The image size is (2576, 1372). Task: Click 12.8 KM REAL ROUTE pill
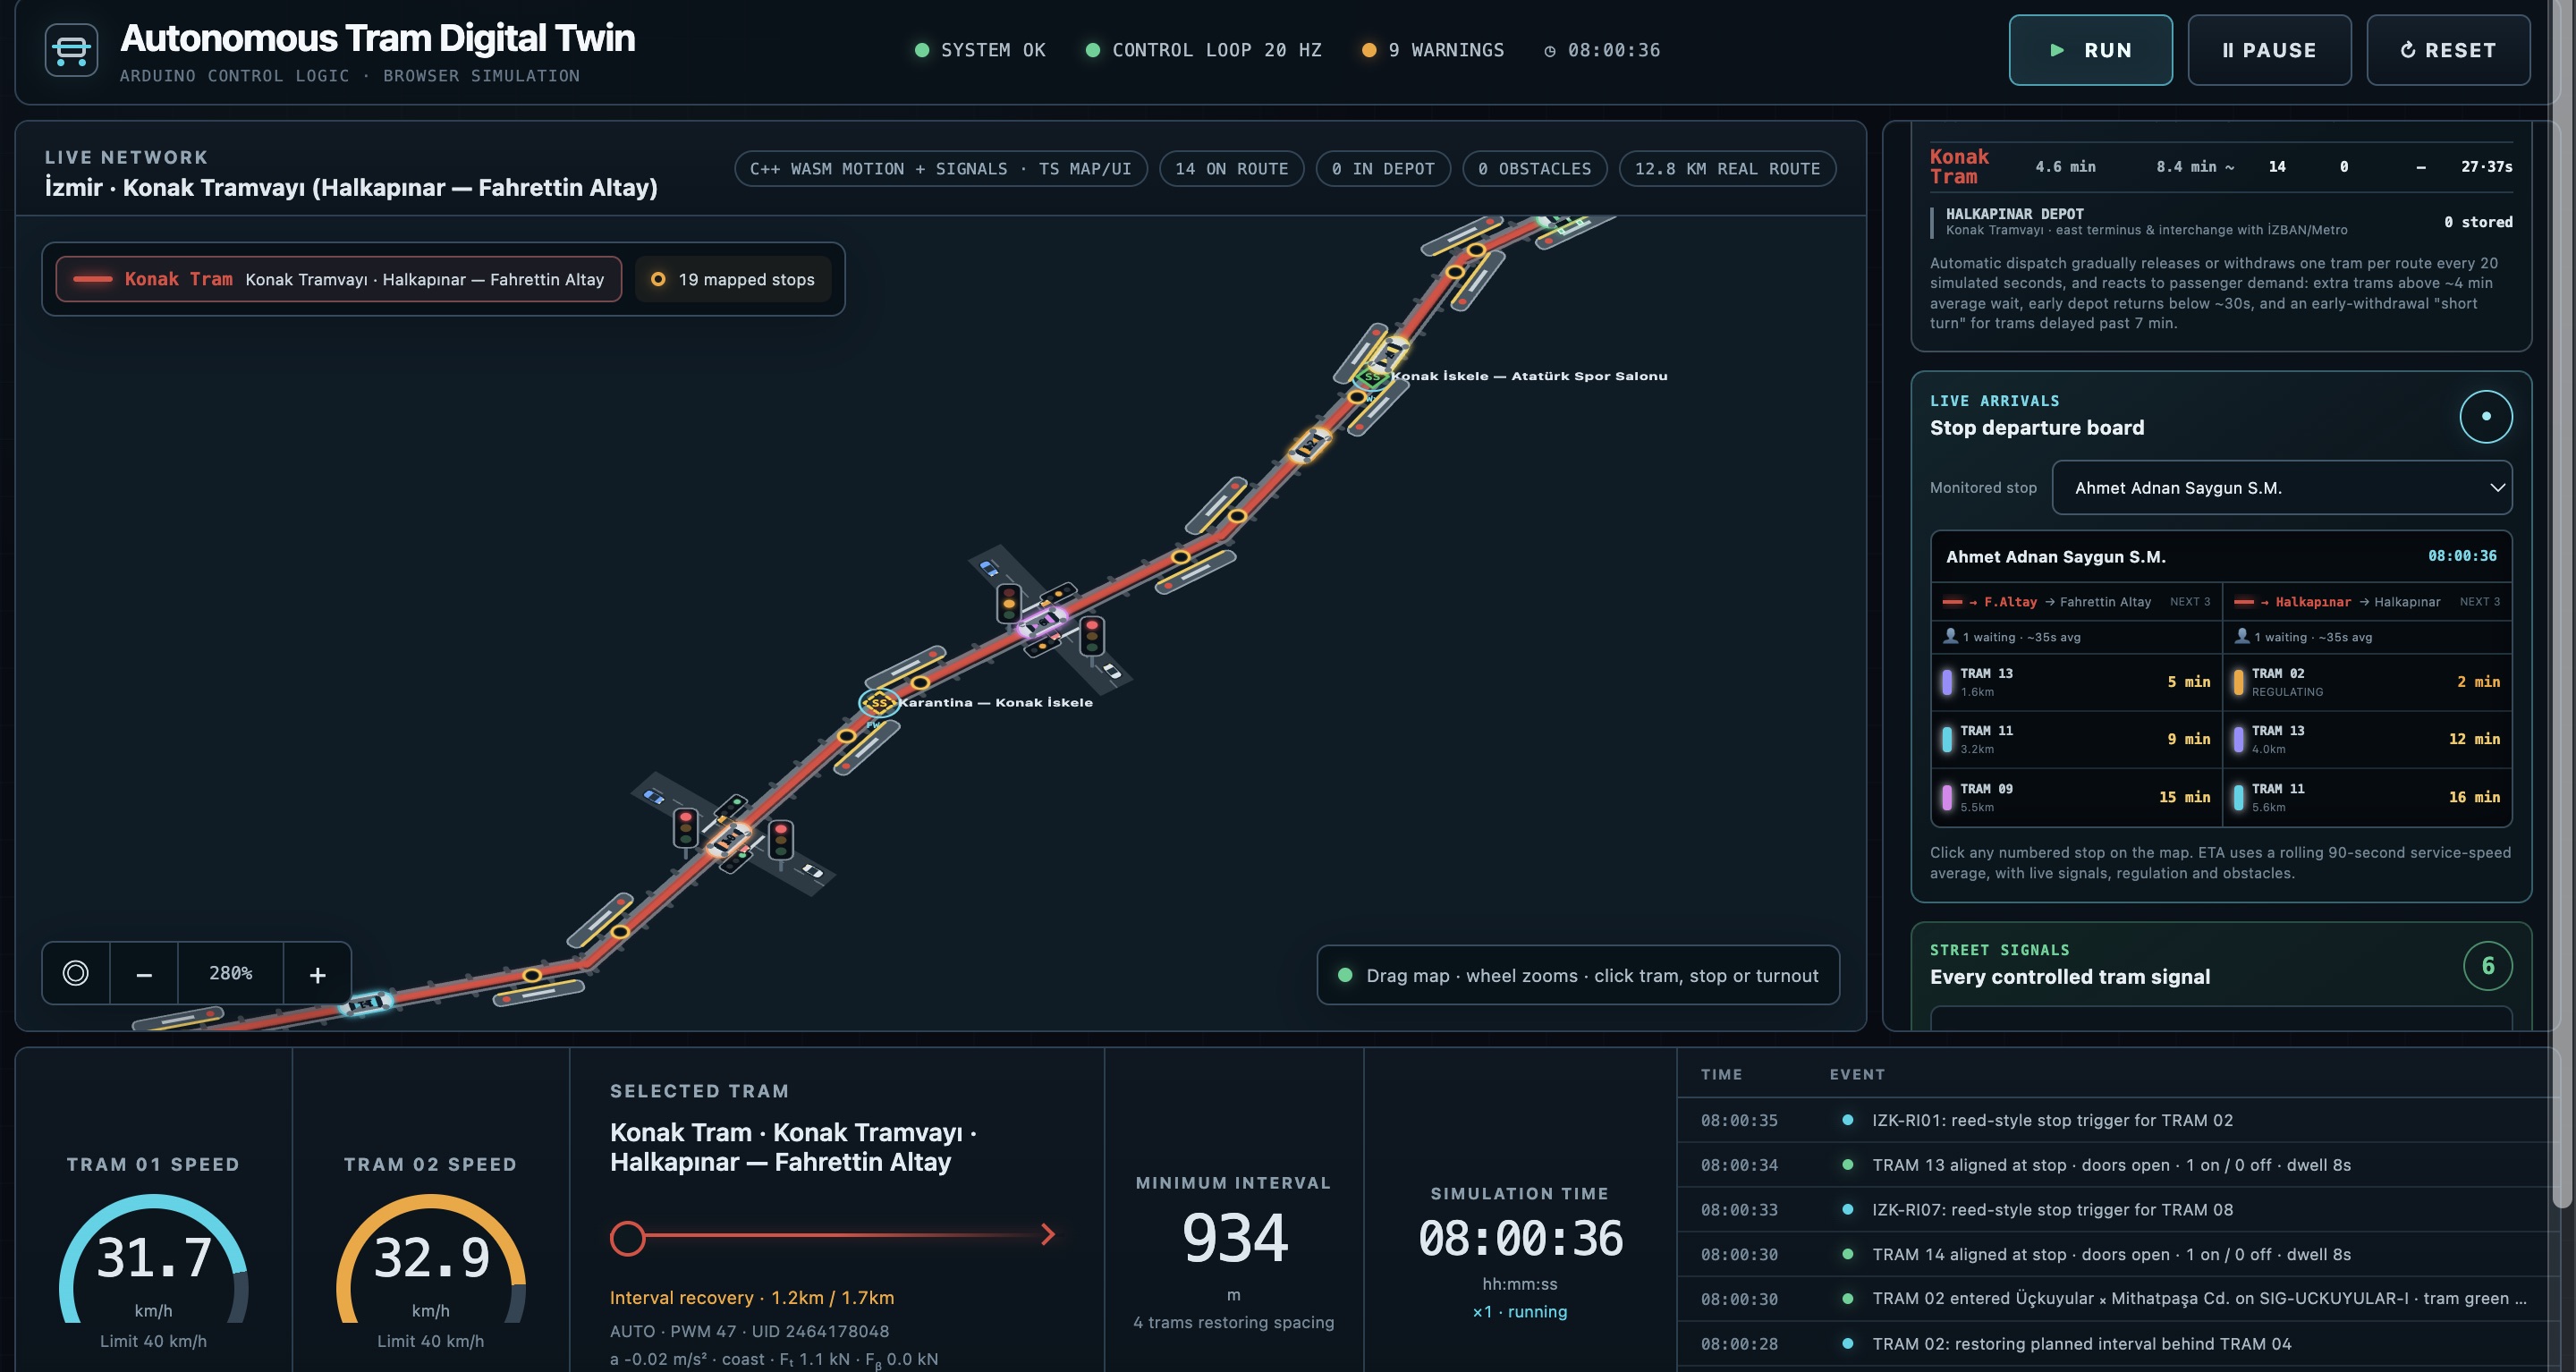tap(1727, 168)
